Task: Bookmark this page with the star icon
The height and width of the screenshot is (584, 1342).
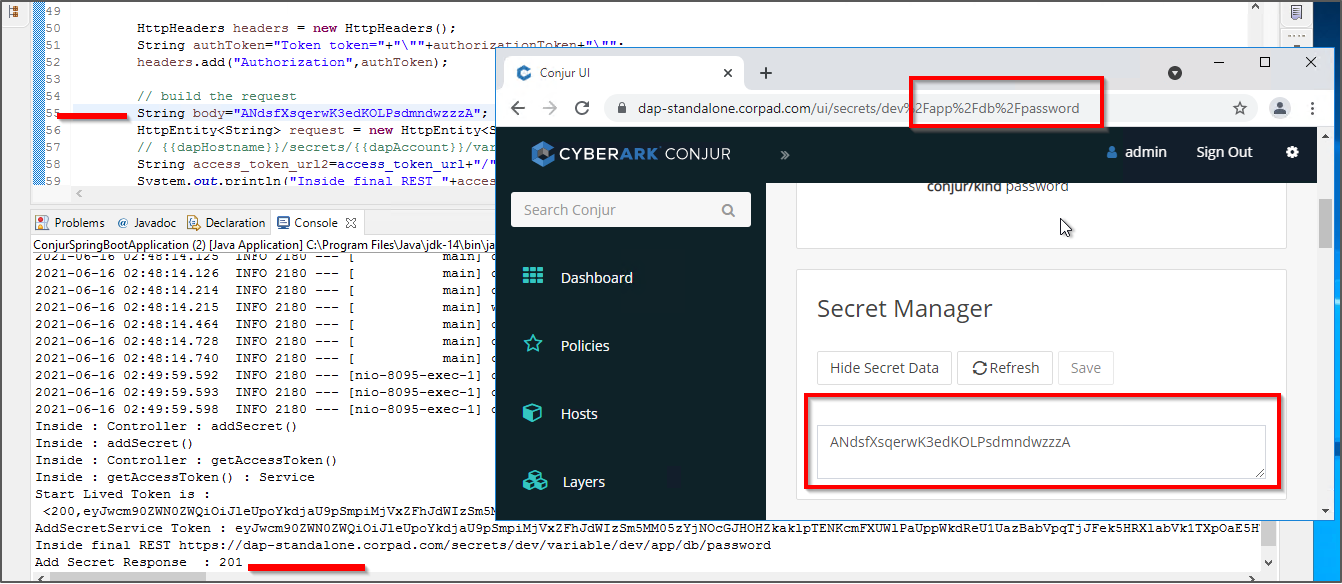Action: click(x=1239, y=108)
